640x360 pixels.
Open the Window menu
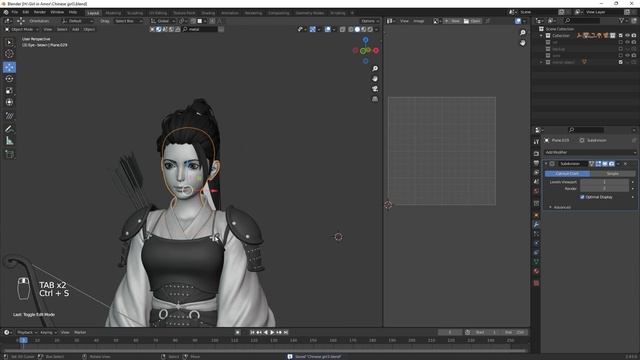coord(57,12)
